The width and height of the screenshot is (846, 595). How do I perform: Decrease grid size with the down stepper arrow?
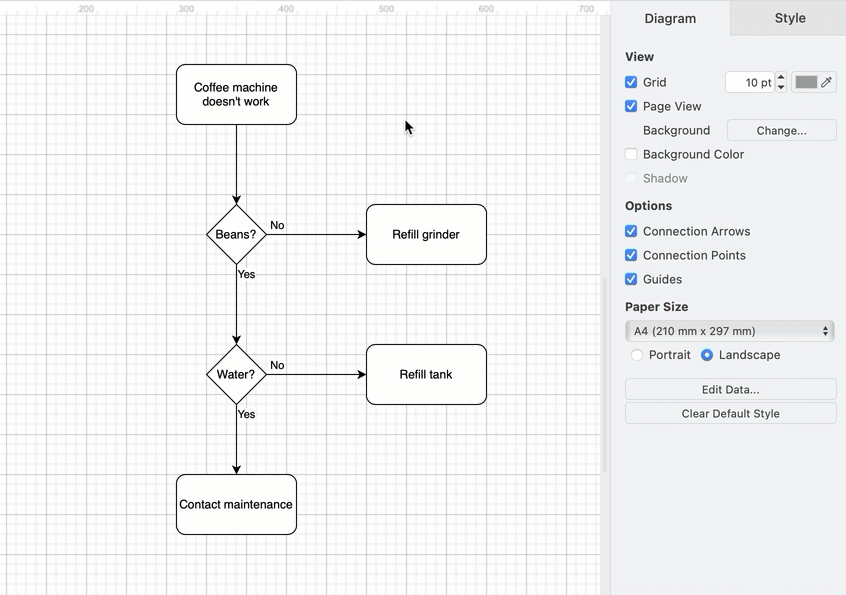click(x=780, y=87)
